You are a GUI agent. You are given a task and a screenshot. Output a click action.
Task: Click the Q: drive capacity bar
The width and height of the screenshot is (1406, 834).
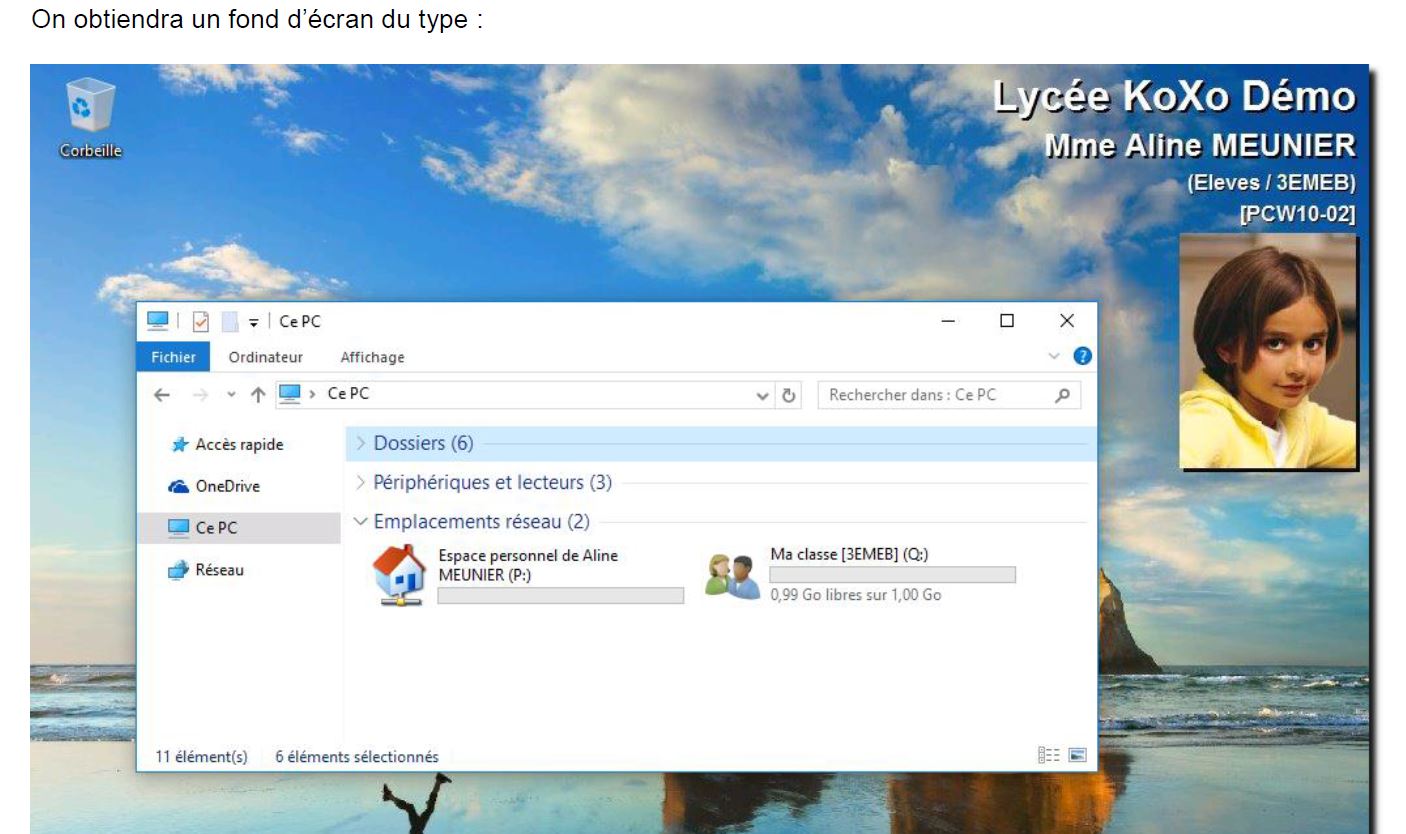[x=892, y=575]
